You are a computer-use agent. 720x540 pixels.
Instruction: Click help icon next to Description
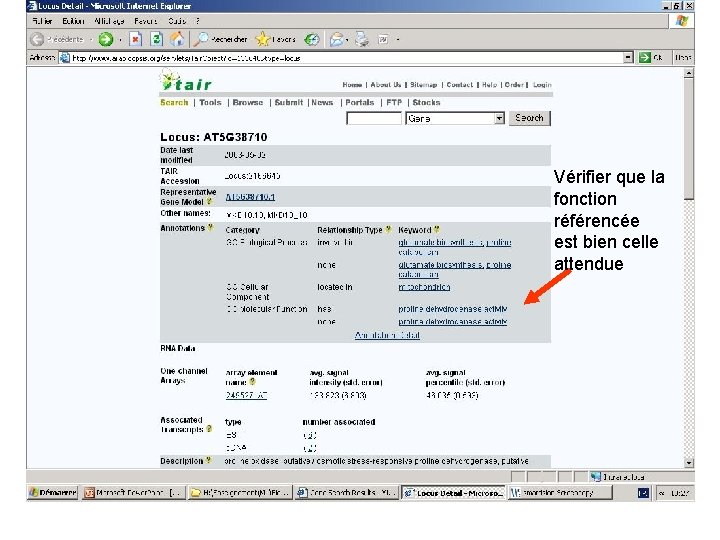(x=208, y=460)
